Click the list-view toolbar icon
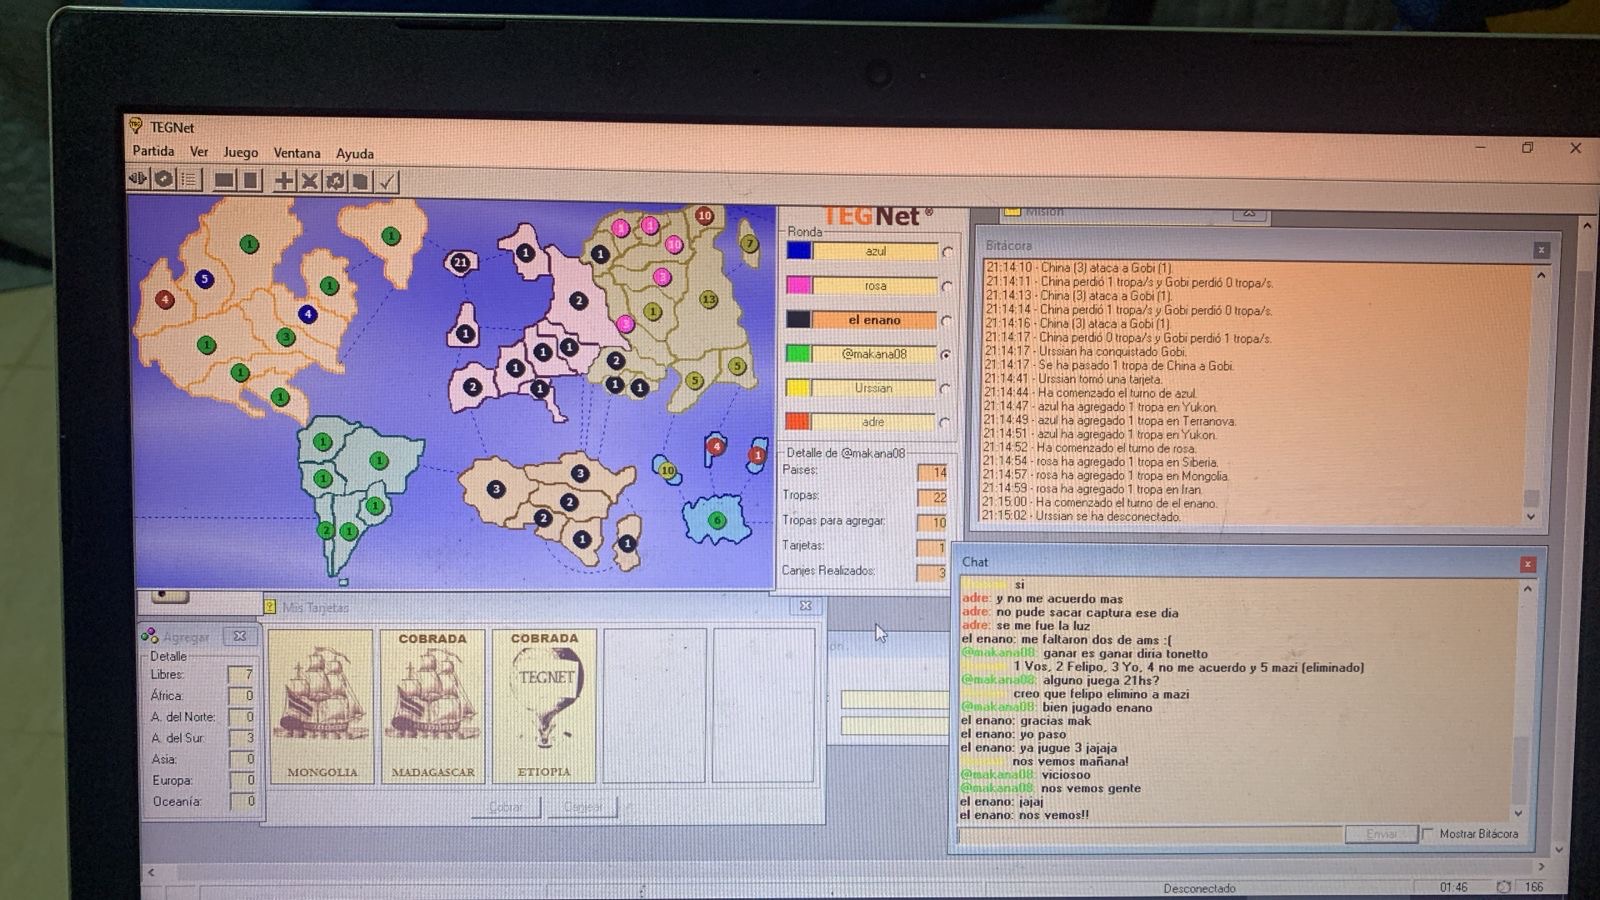The width and height of the screenshot is (1600, 900). [189, 180]
